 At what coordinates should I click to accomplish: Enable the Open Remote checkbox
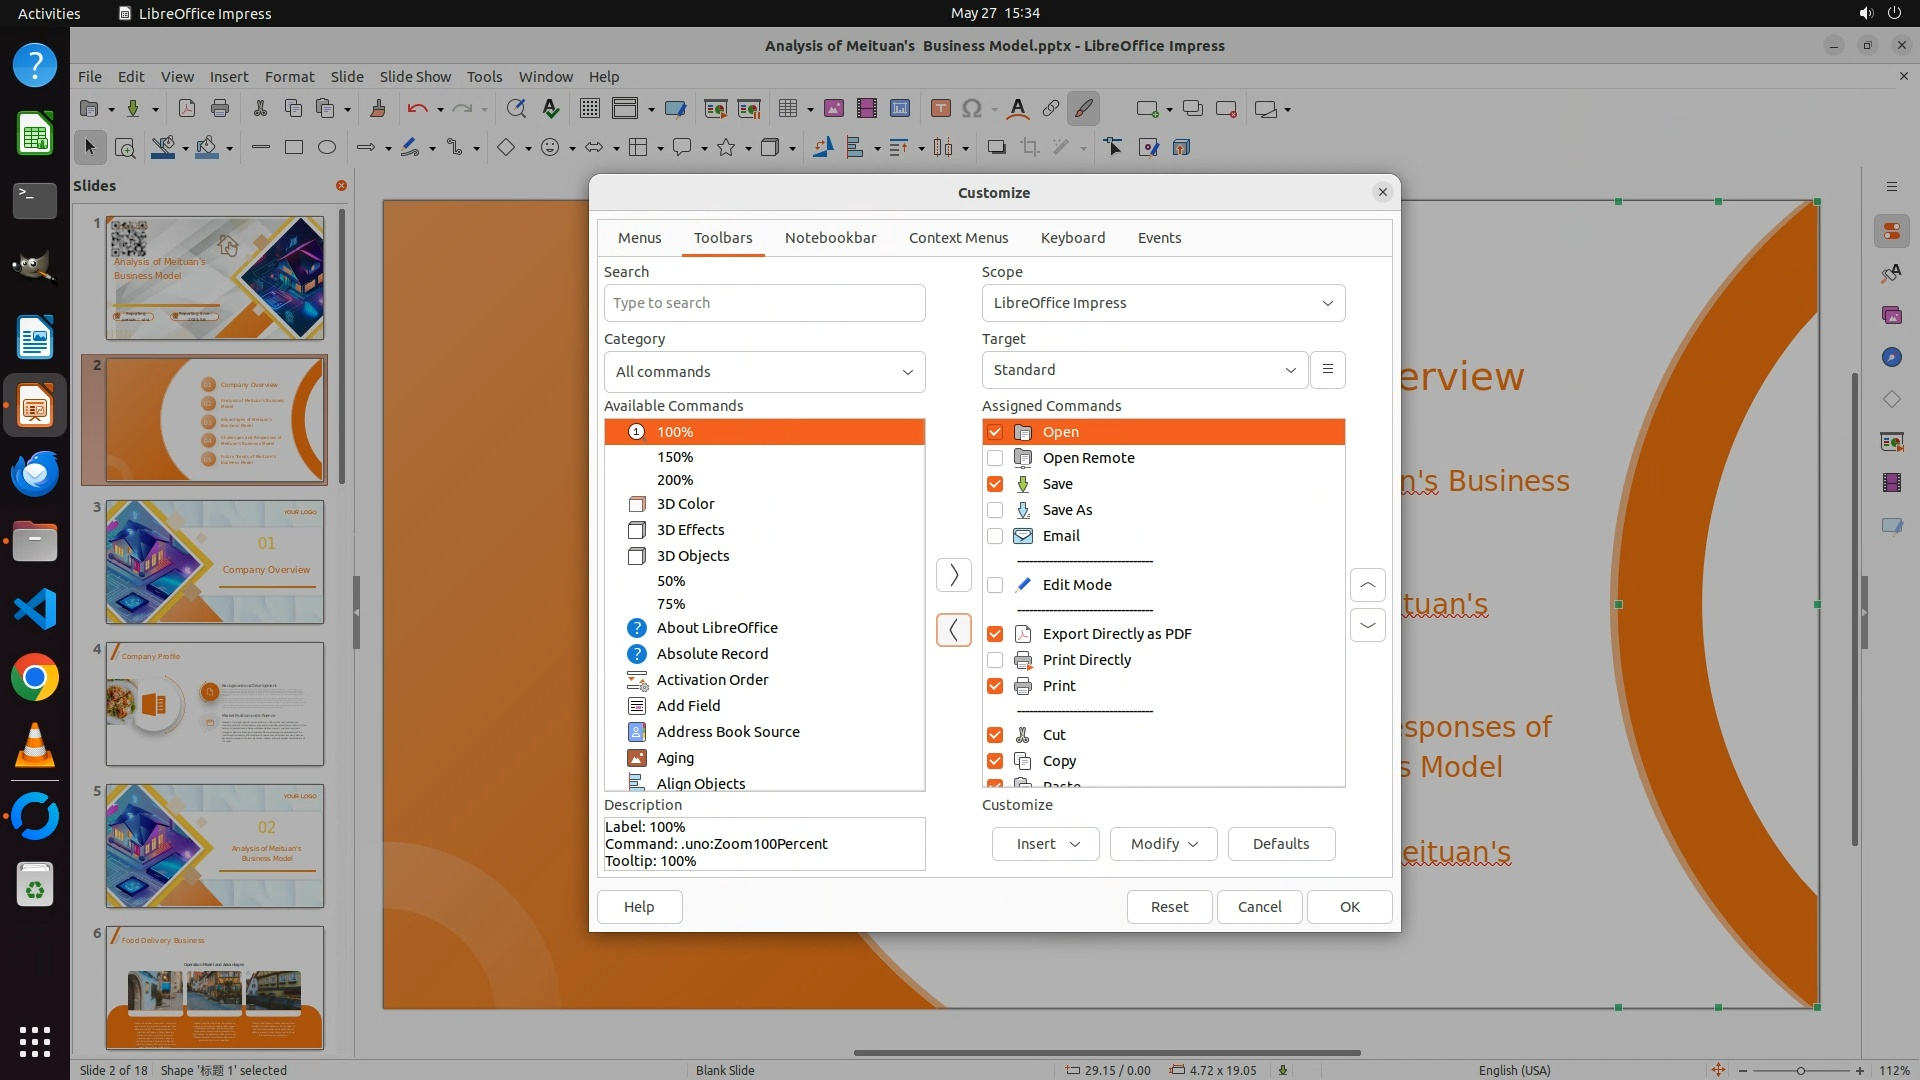995,458
